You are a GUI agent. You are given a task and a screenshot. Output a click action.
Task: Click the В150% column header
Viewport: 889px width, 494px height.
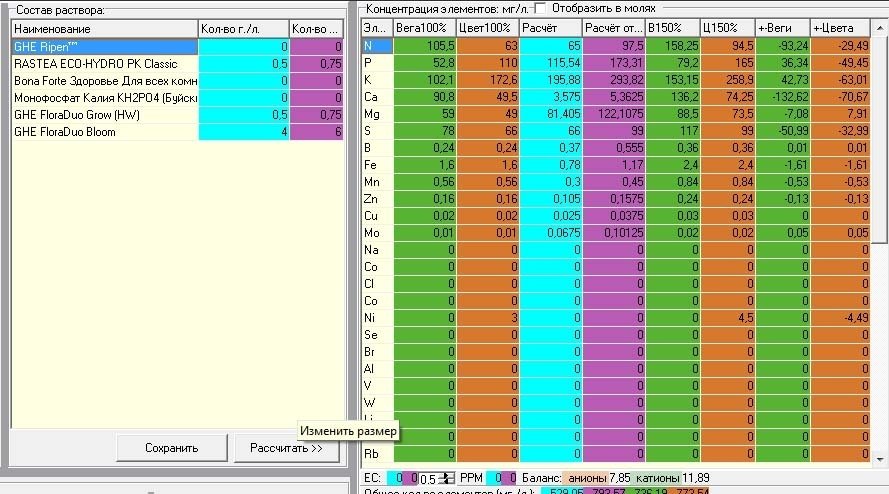[672, 28]
